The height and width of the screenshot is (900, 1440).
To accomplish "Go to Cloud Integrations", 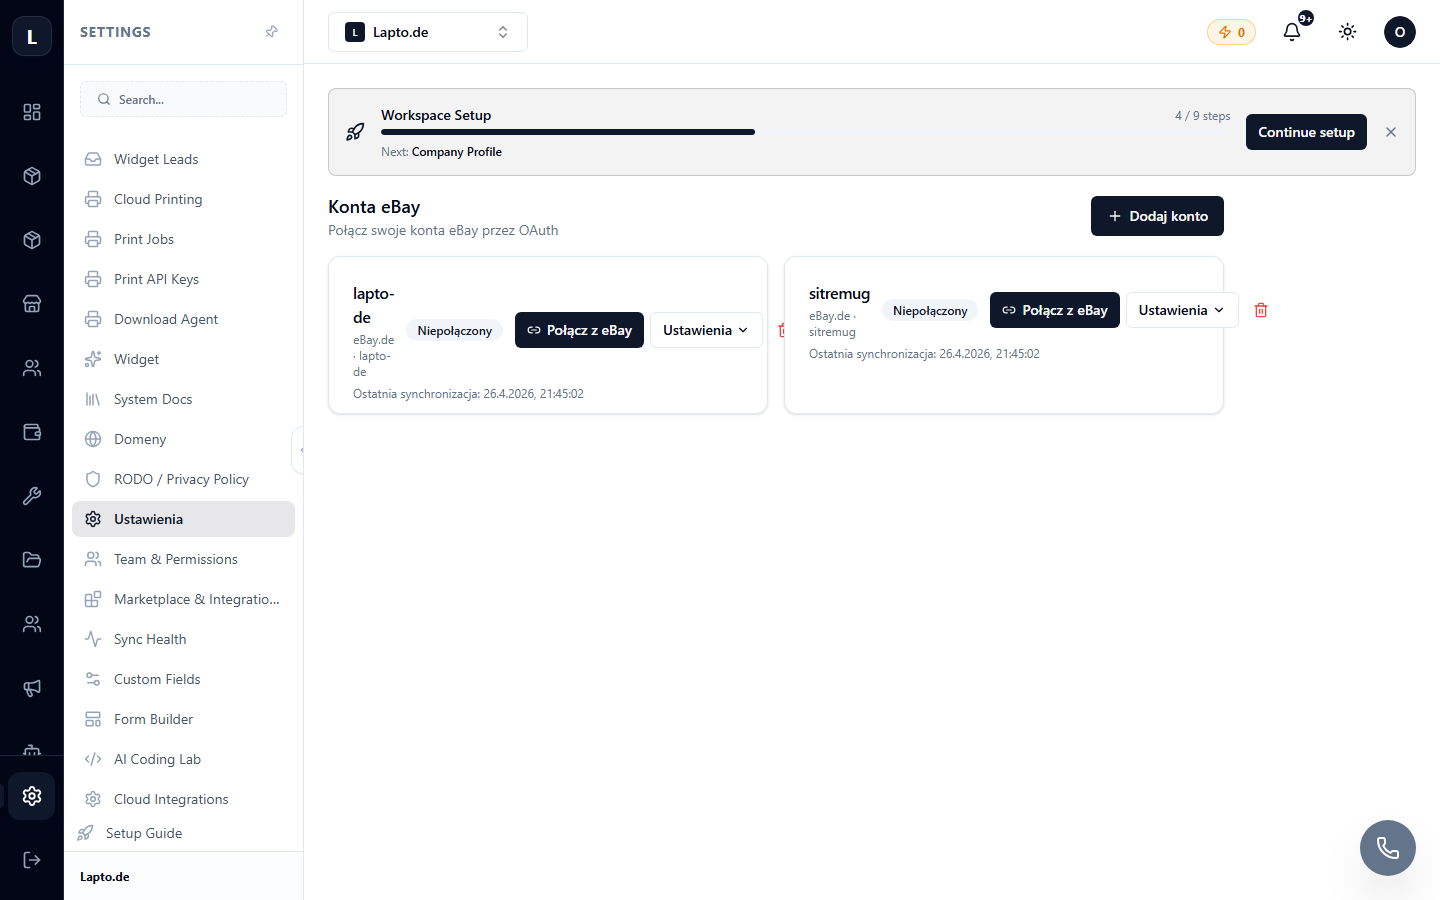I will coord(183,799).
